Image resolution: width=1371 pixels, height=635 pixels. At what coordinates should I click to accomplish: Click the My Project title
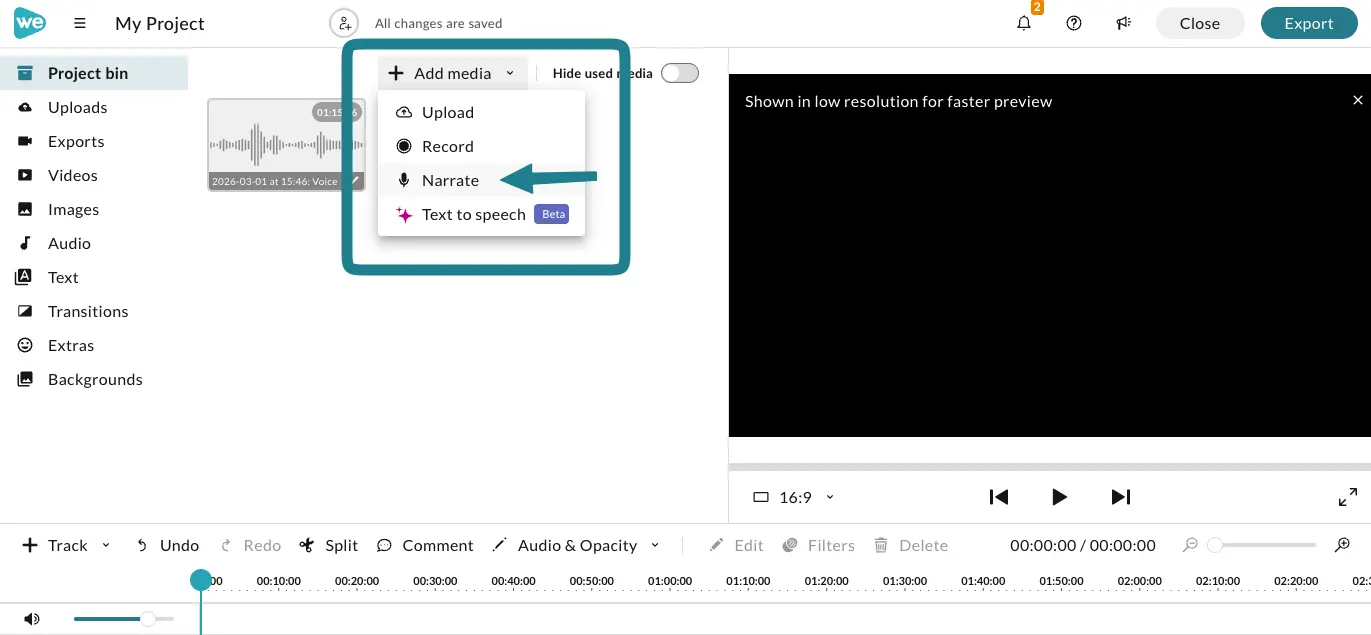click(x=160, y=23)
